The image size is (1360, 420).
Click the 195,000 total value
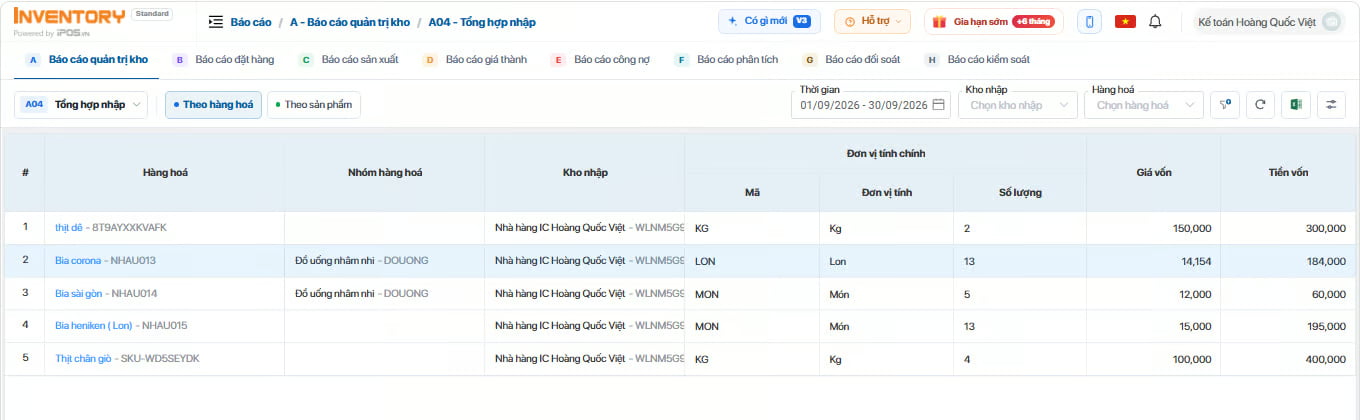pyautogui.click(x=1326, y=326)
